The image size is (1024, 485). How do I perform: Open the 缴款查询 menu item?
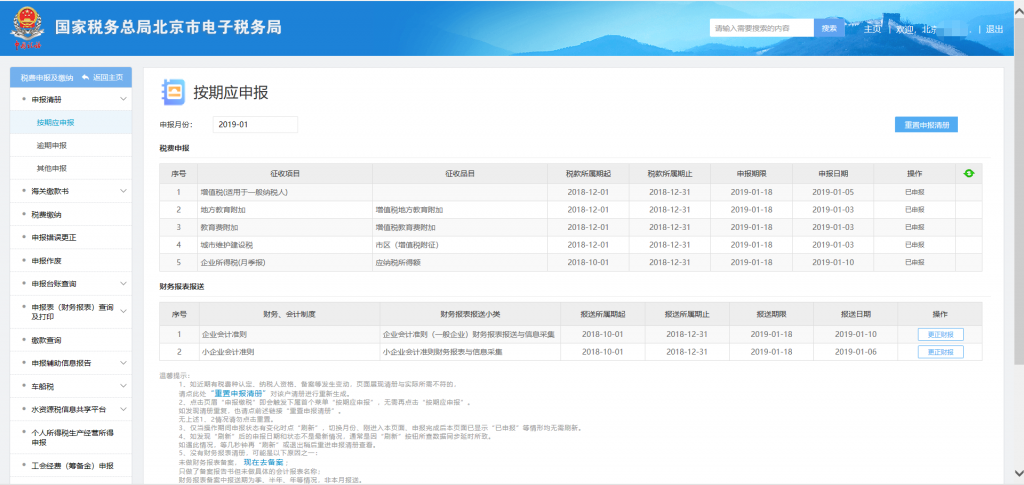[71, 340]
